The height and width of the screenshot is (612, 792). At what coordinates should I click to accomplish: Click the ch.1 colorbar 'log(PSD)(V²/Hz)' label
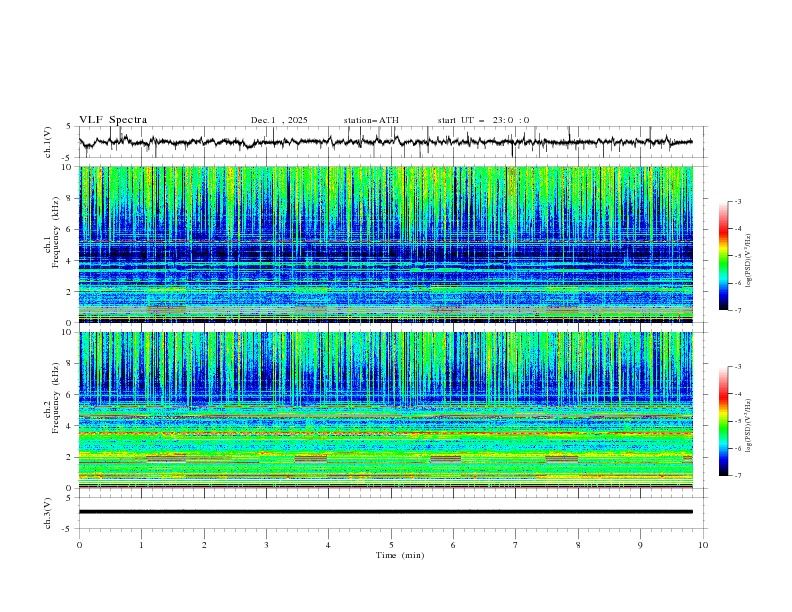pyautogui.click(x=748, y=261)
